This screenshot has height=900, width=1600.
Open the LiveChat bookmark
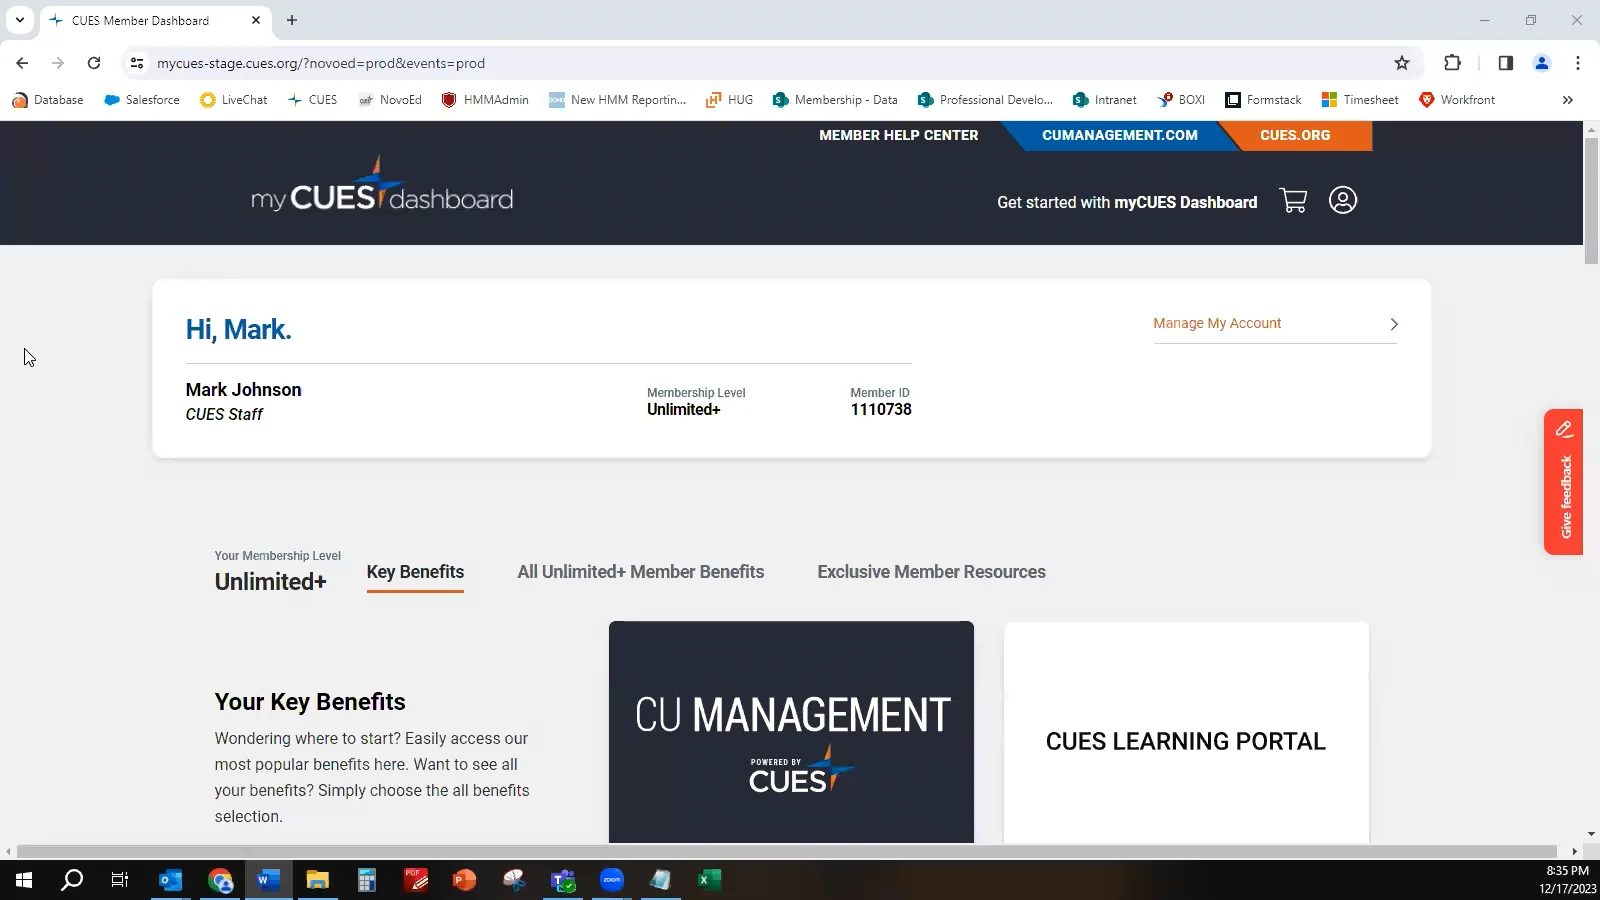pyautogui.click(x=233, y=99)
